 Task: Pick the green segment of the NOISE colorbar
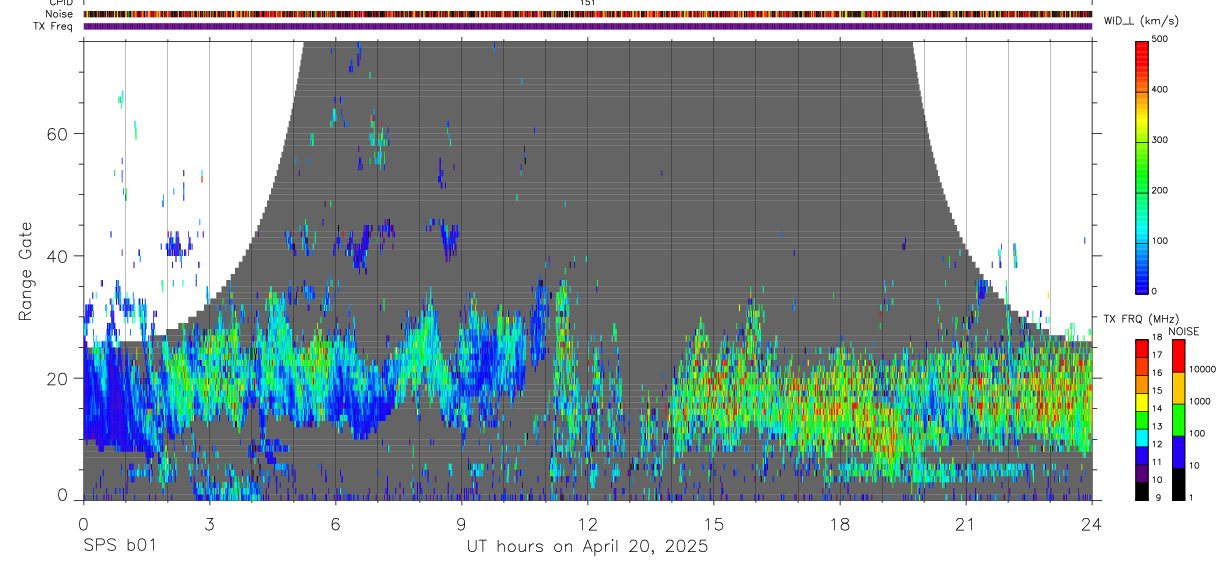(1177, 419)
